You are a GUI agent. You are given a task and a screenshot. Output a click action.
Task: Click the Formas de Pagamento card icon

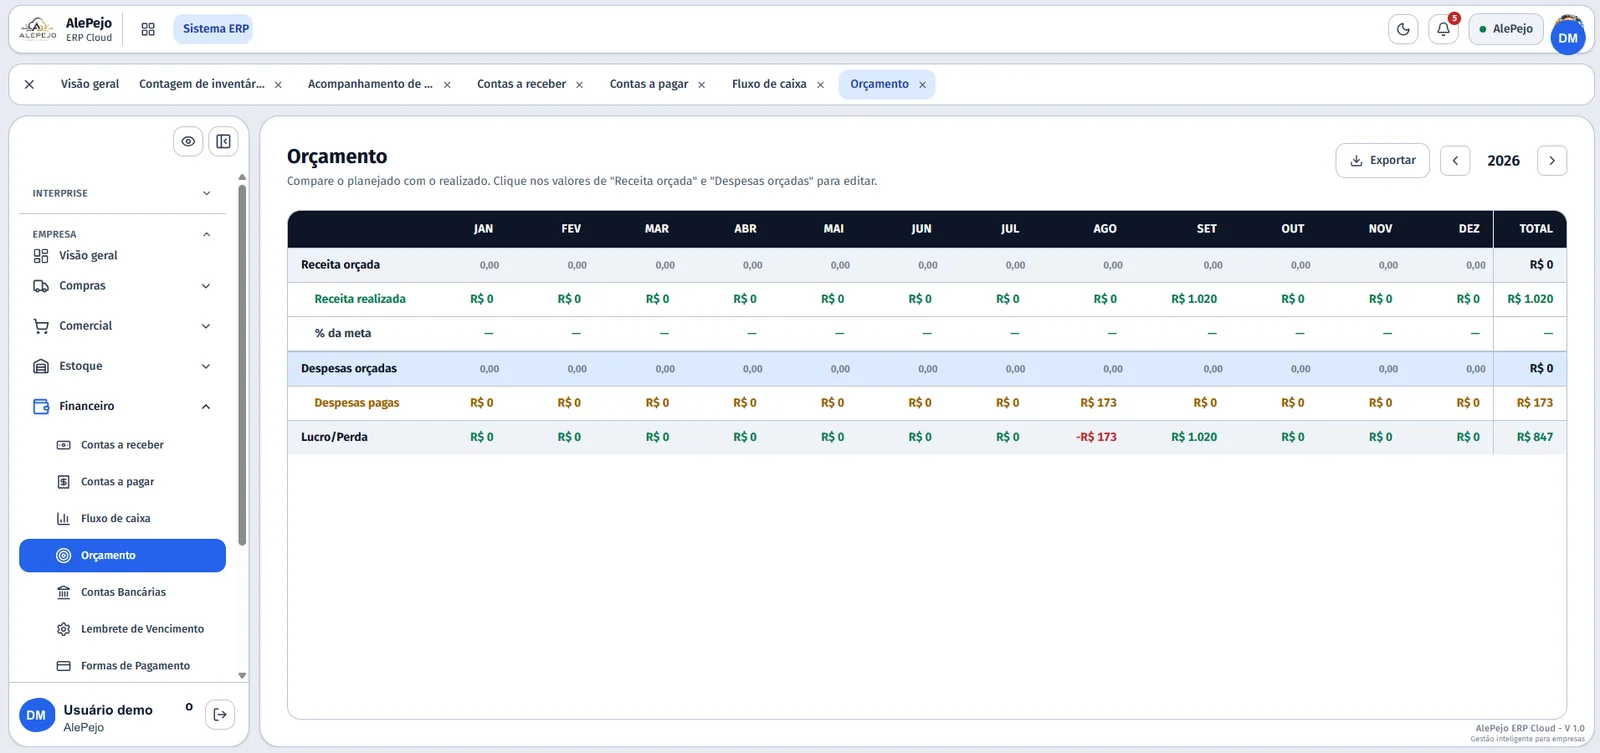[x=63, y=666]
